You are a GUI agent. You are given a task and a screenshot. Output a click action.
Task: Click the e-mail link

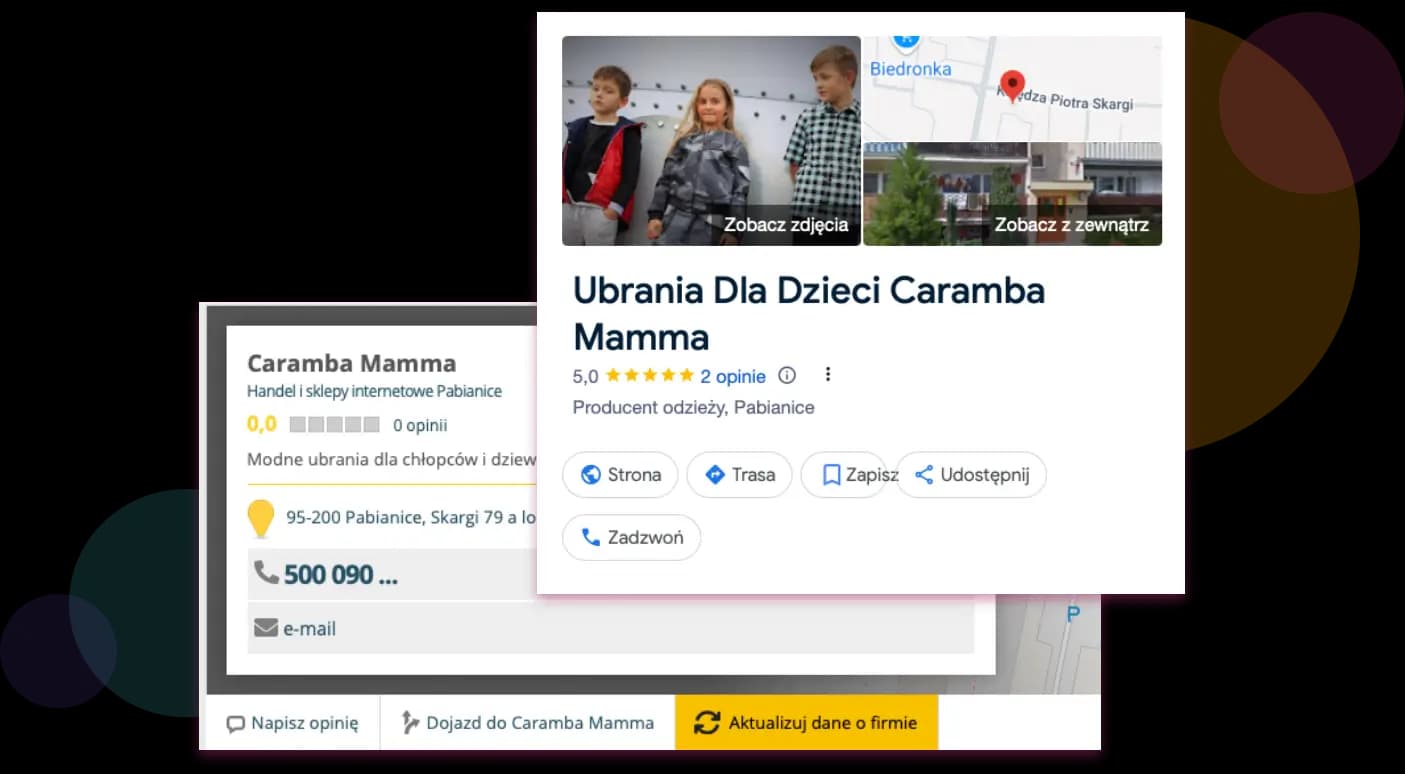tap(309, 629)
